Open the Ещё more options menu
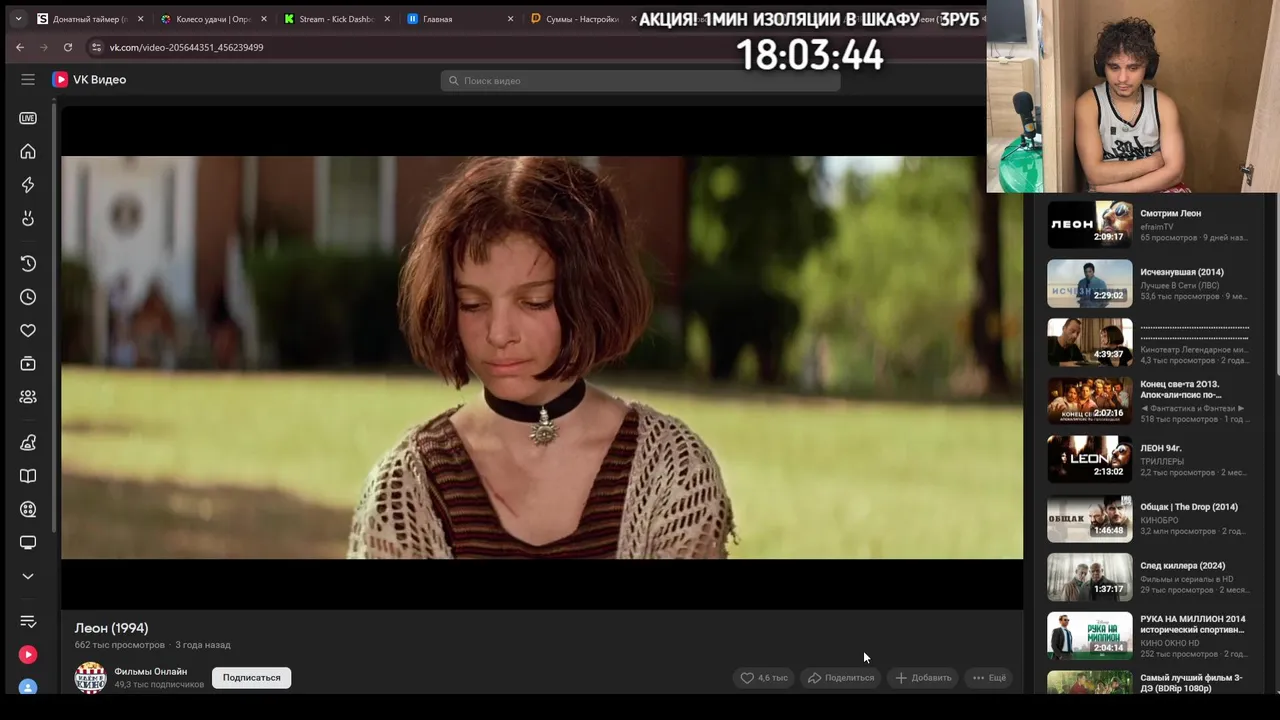 tap(989, 677)
